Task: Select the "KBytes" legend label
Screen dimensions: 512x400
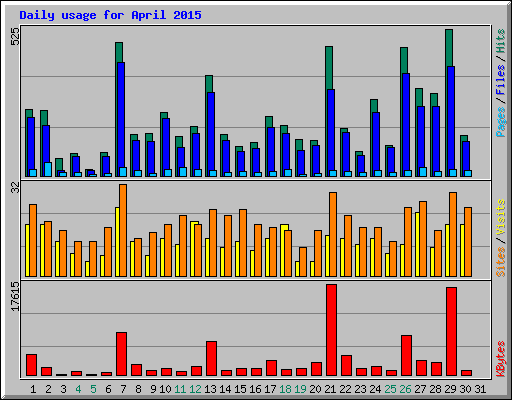Action: point(500,359)
